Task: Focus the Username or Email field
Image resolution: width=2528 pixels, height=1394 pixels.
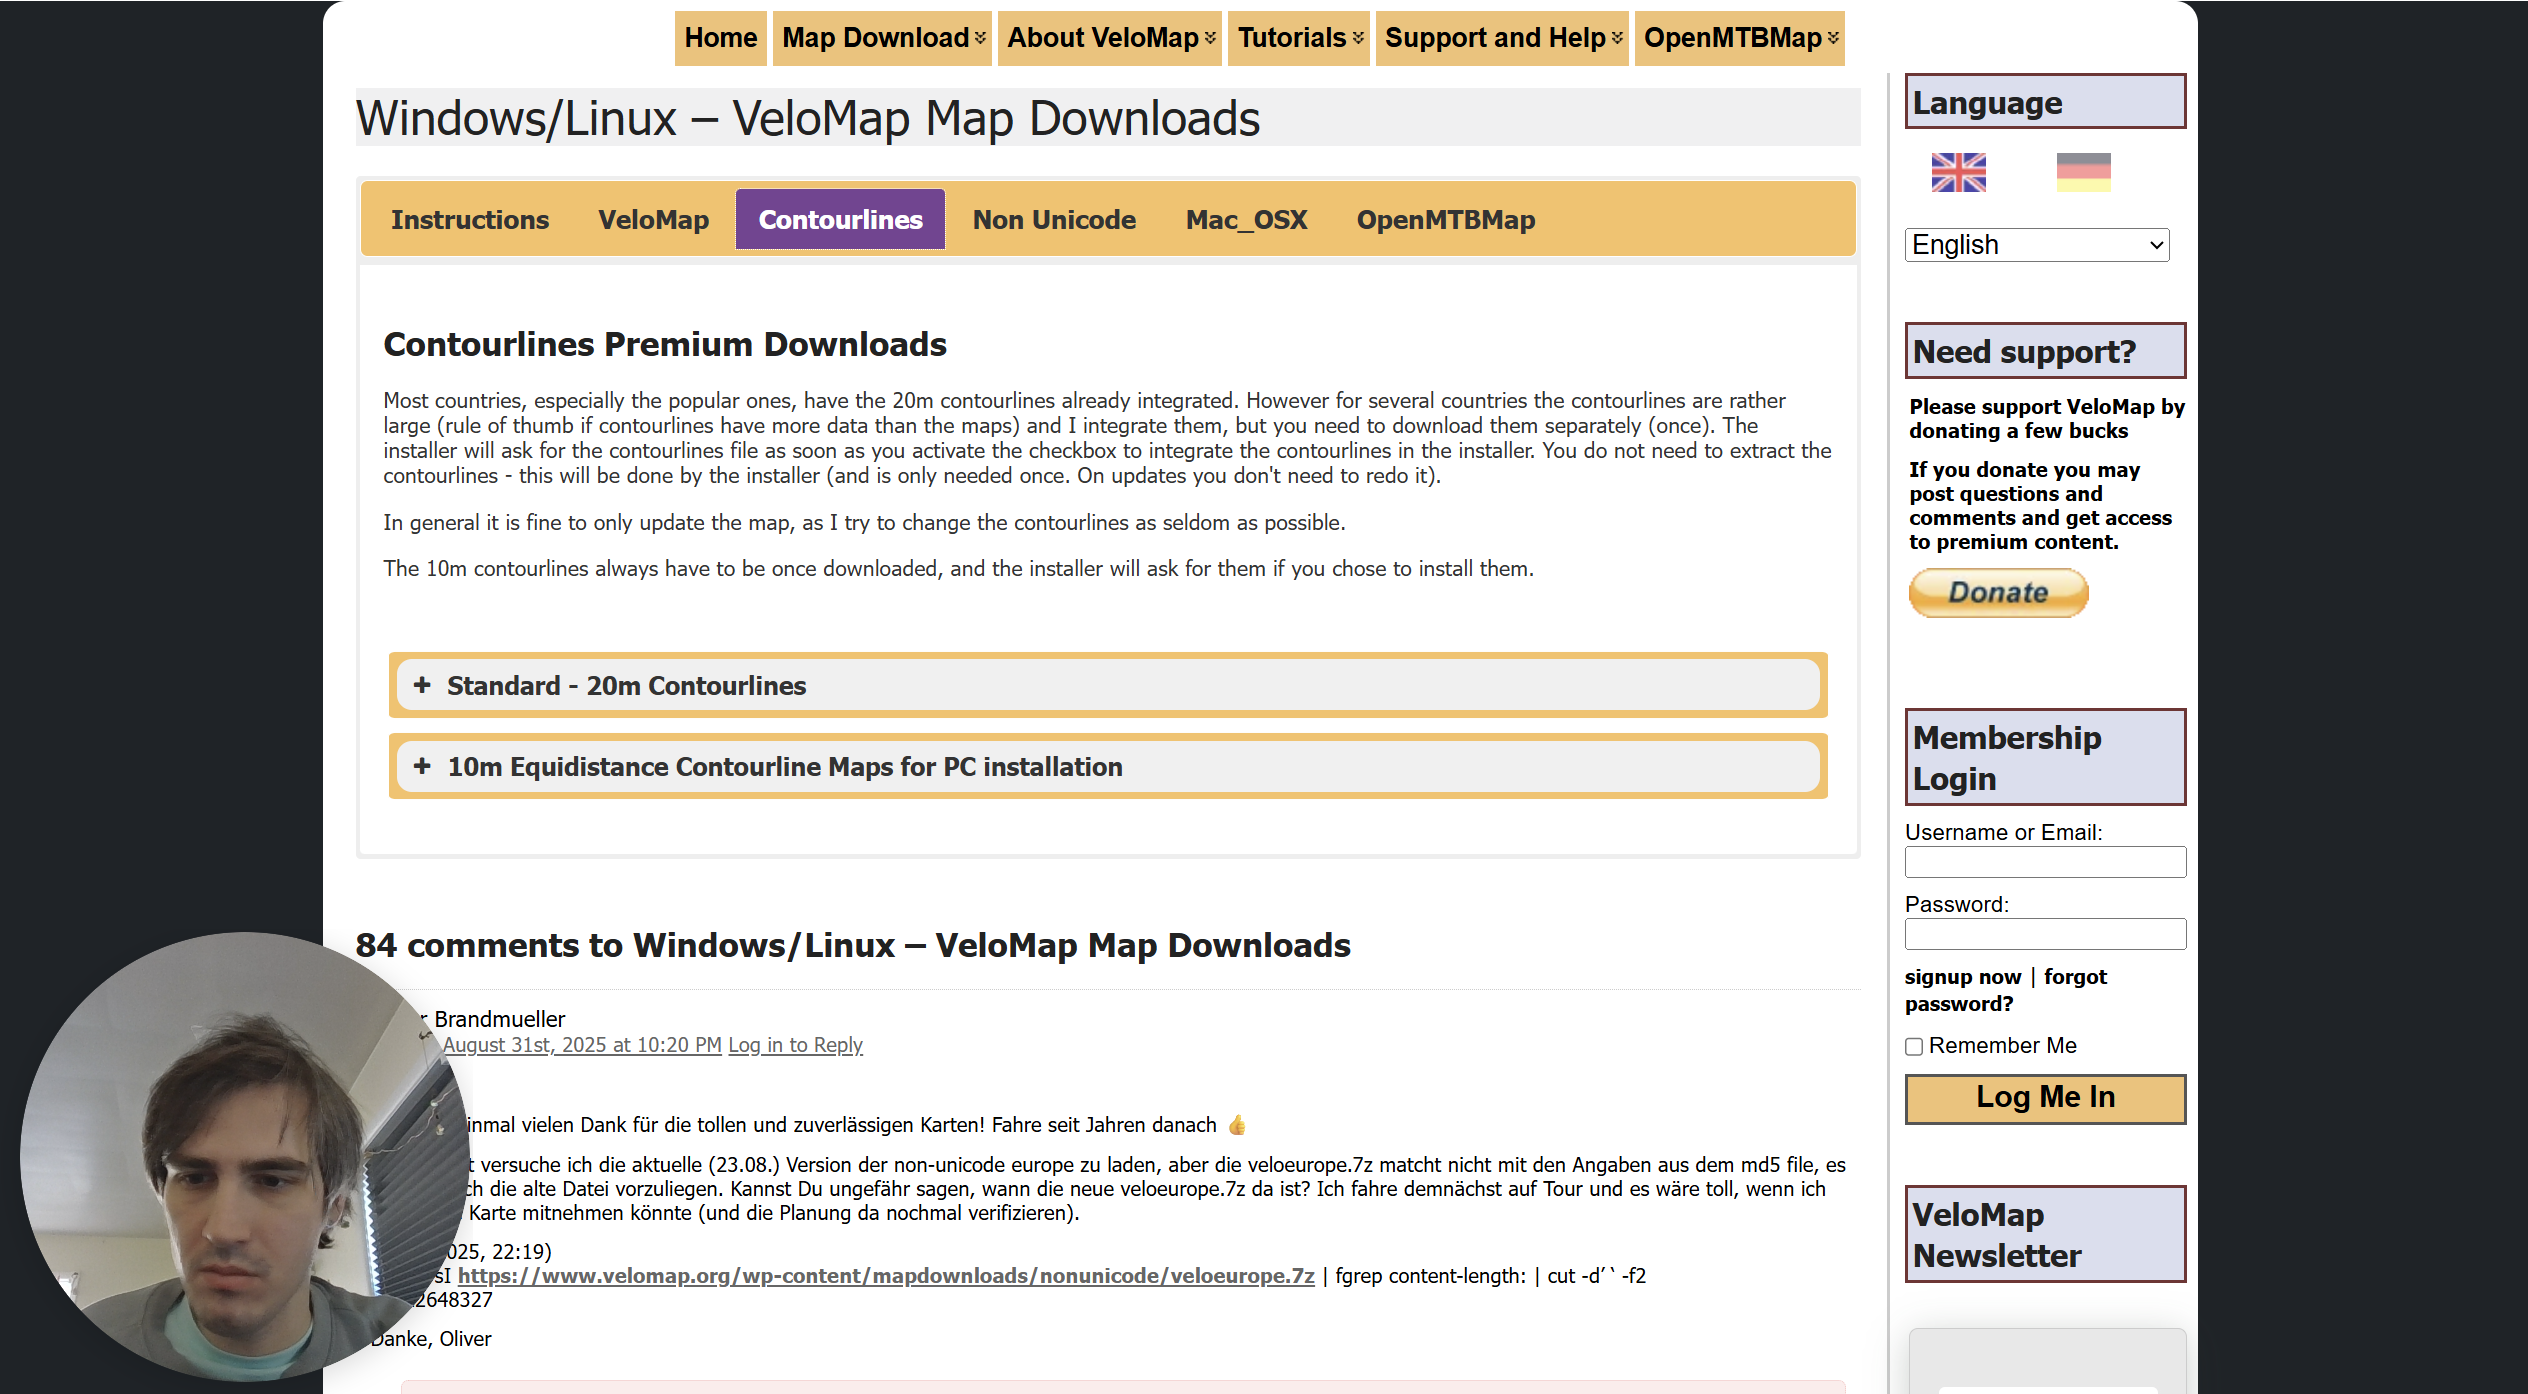Action: pos(2044,862)
